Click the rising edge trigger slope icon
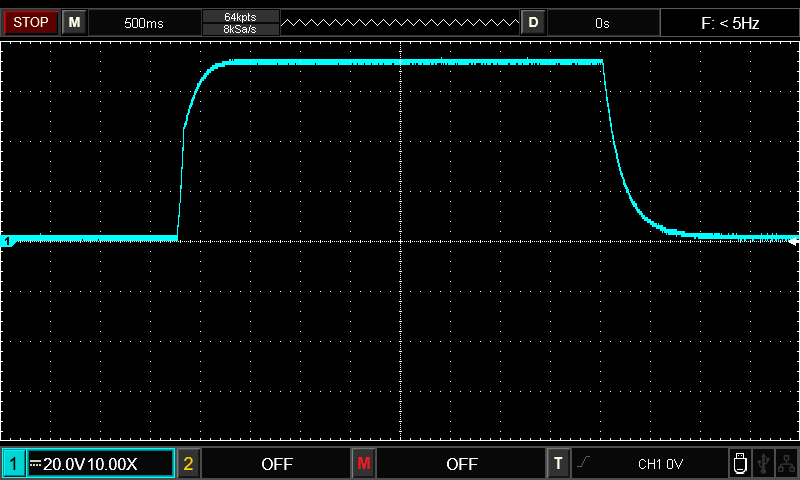The height and width of the screenshot is (480, 800). 585,464
